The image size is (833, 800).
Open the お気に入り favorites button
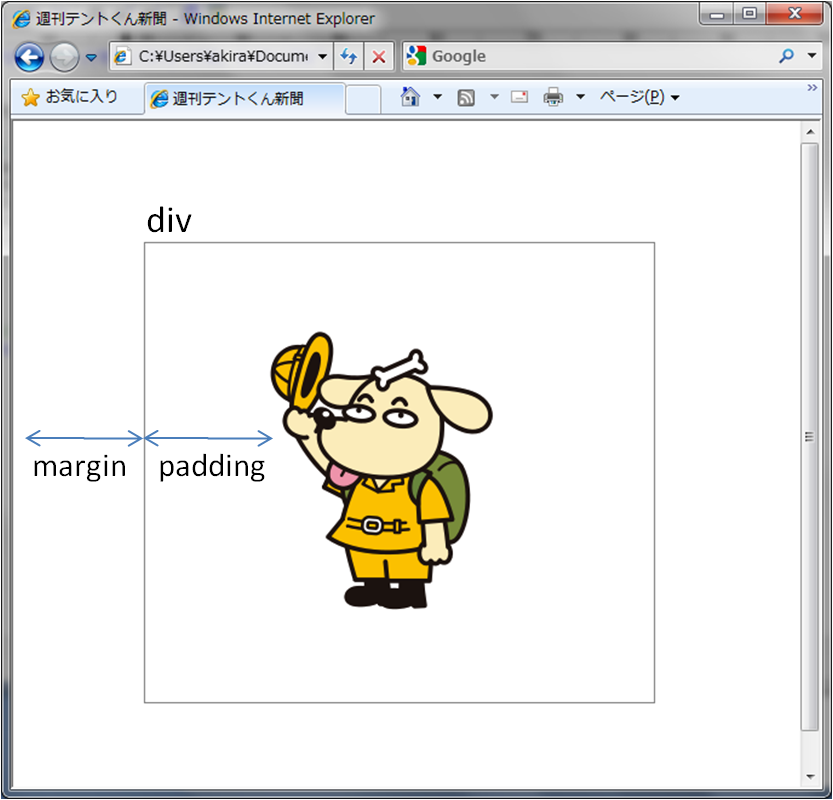[70, 97]
